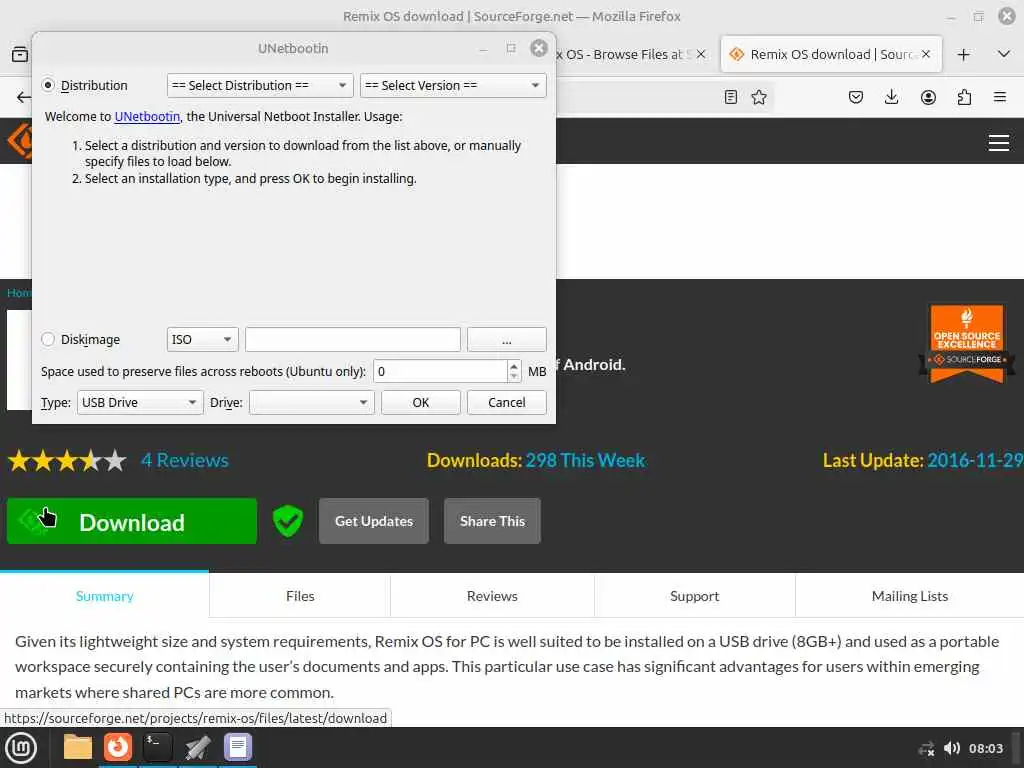Screen dimensions: 1024x768
Task: Click the Firefox back arrow
Action: (24, 97)
